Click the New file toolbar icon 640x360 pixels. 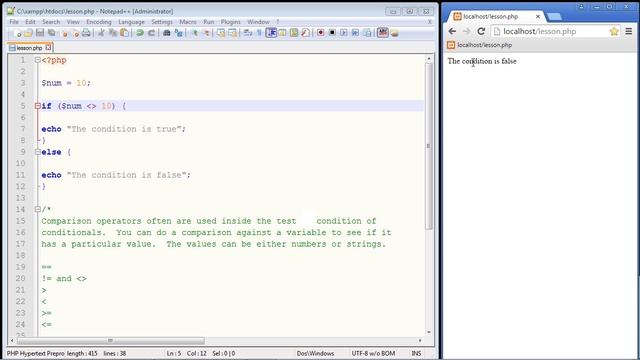click(x=18, y=33)
